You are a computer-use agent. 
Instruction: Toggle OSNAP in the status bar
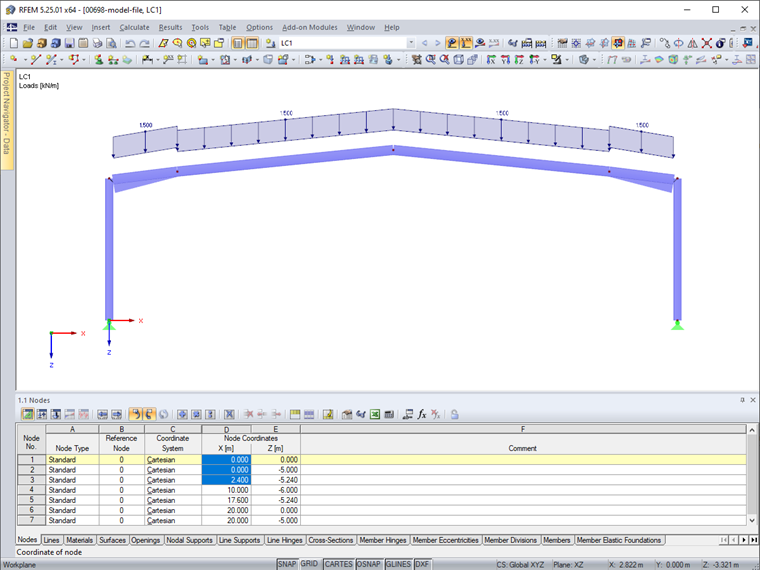pos(369,564)
